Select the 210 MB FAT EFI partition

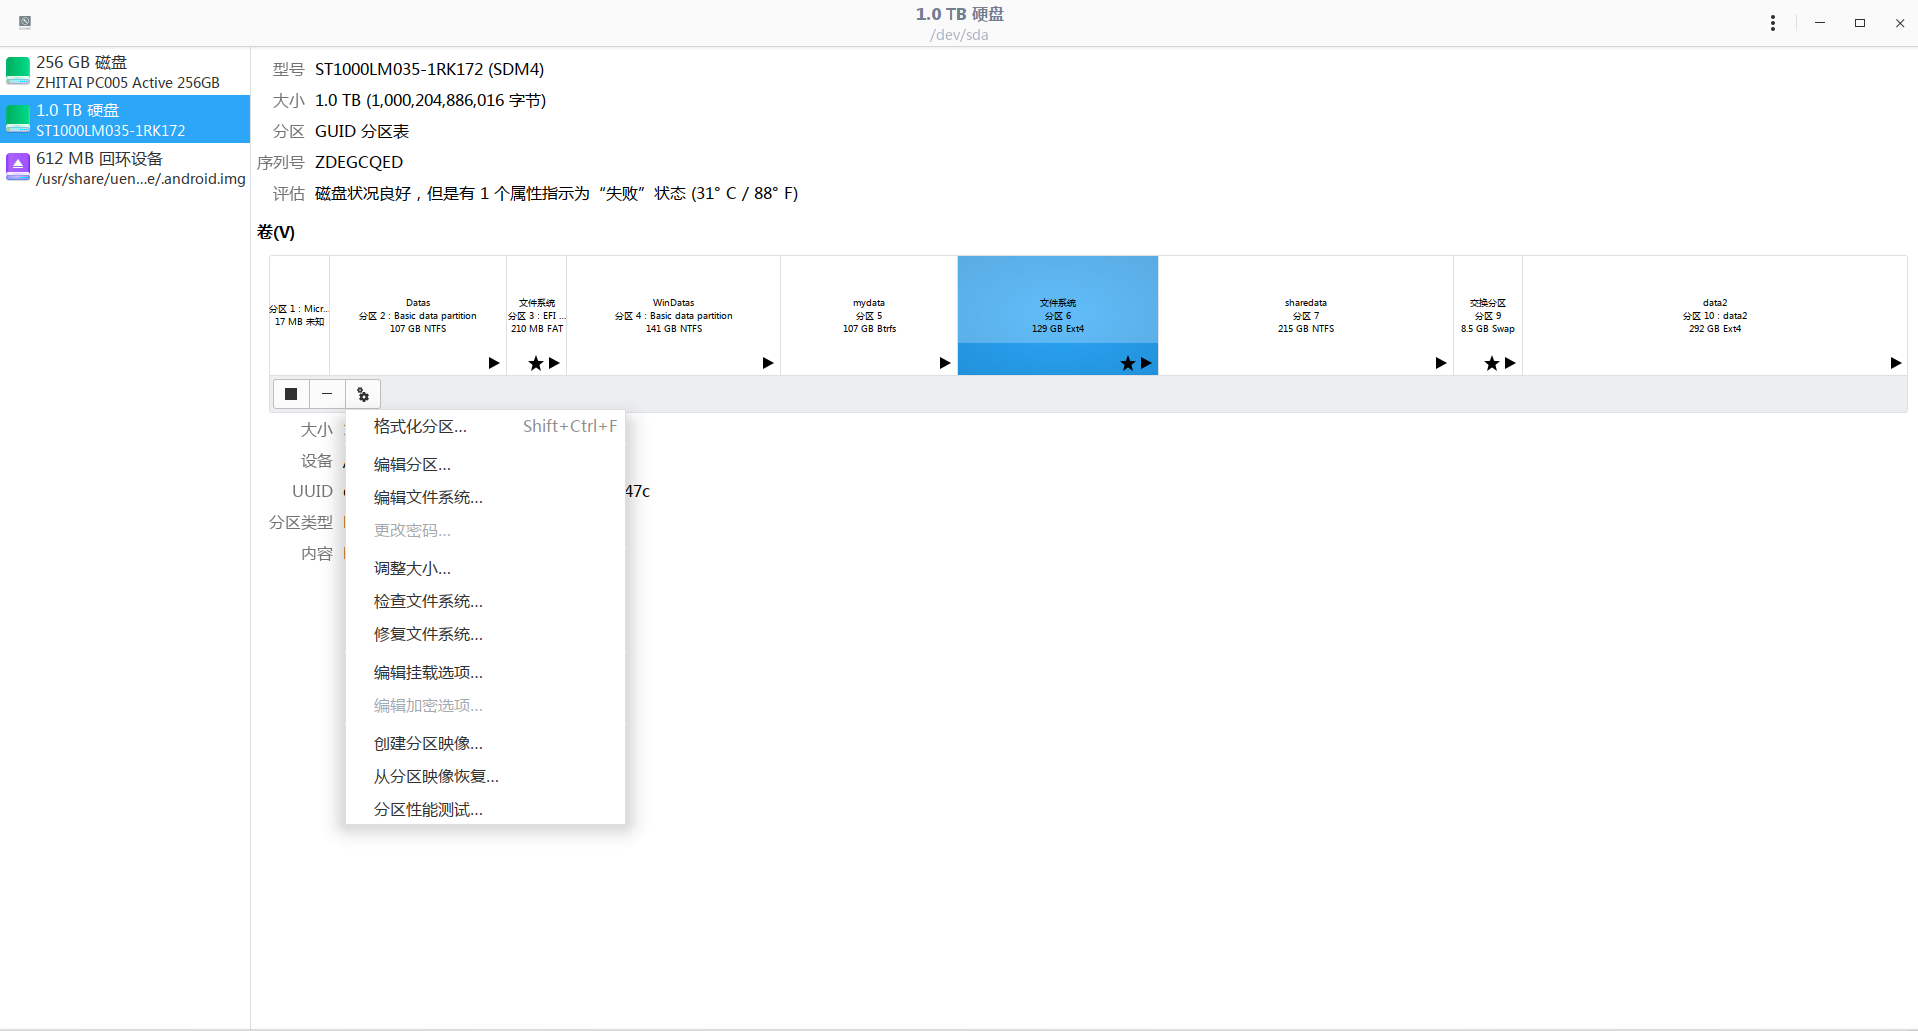click(537, 316)
